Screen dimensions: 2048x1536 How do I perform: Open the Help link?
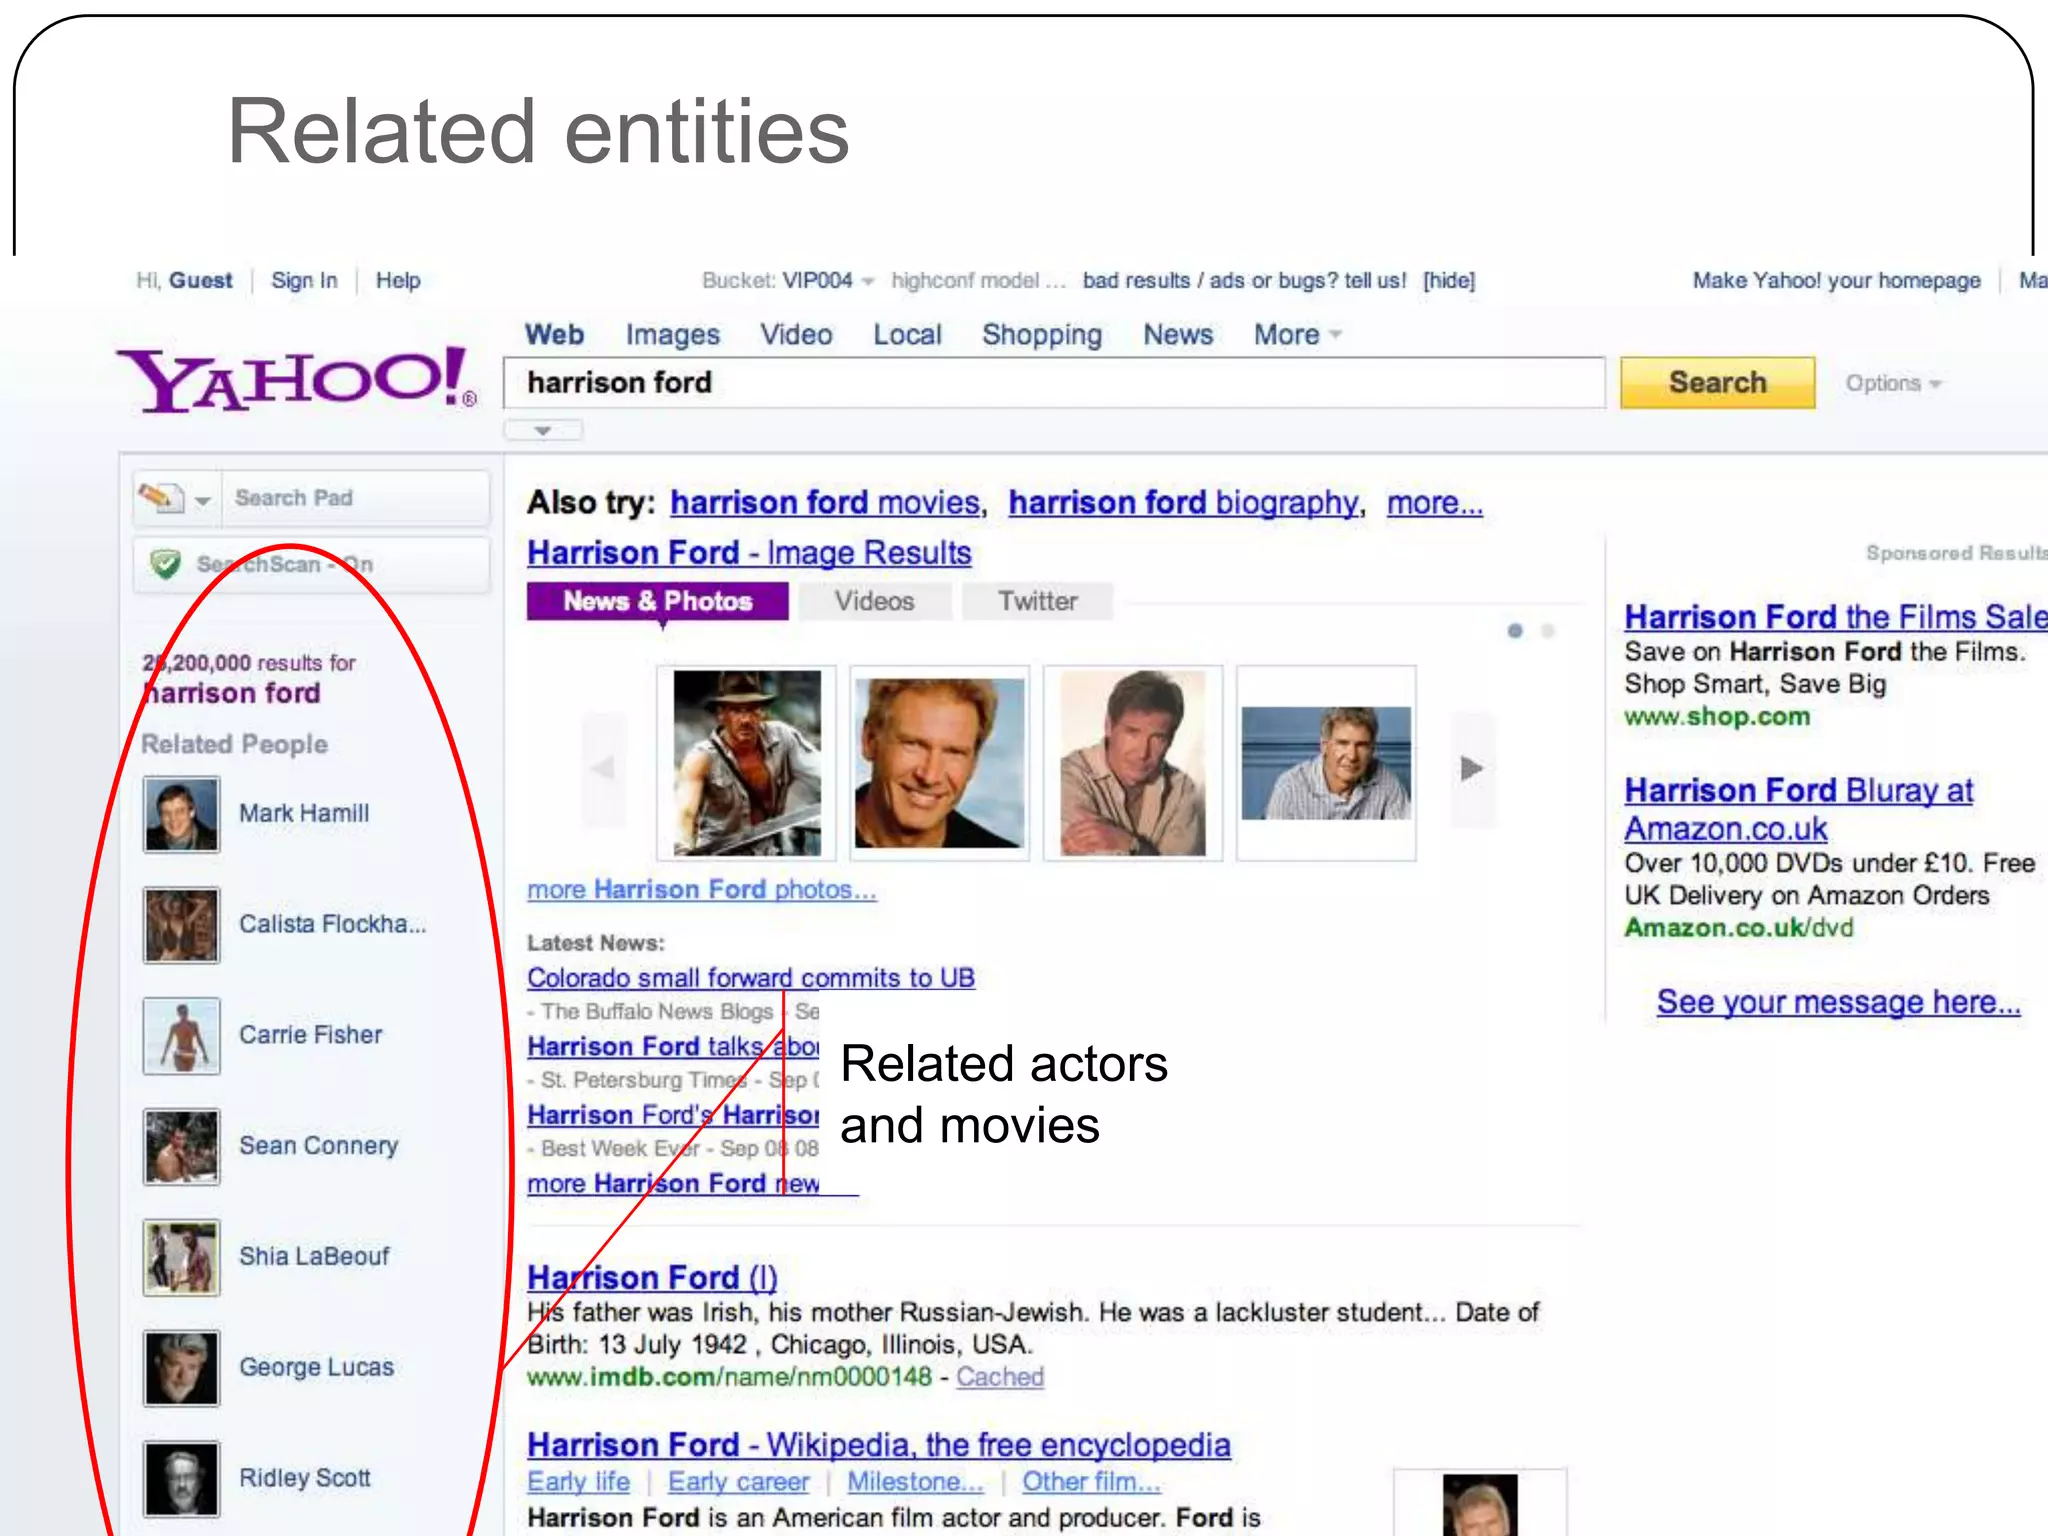coord(398,281)
